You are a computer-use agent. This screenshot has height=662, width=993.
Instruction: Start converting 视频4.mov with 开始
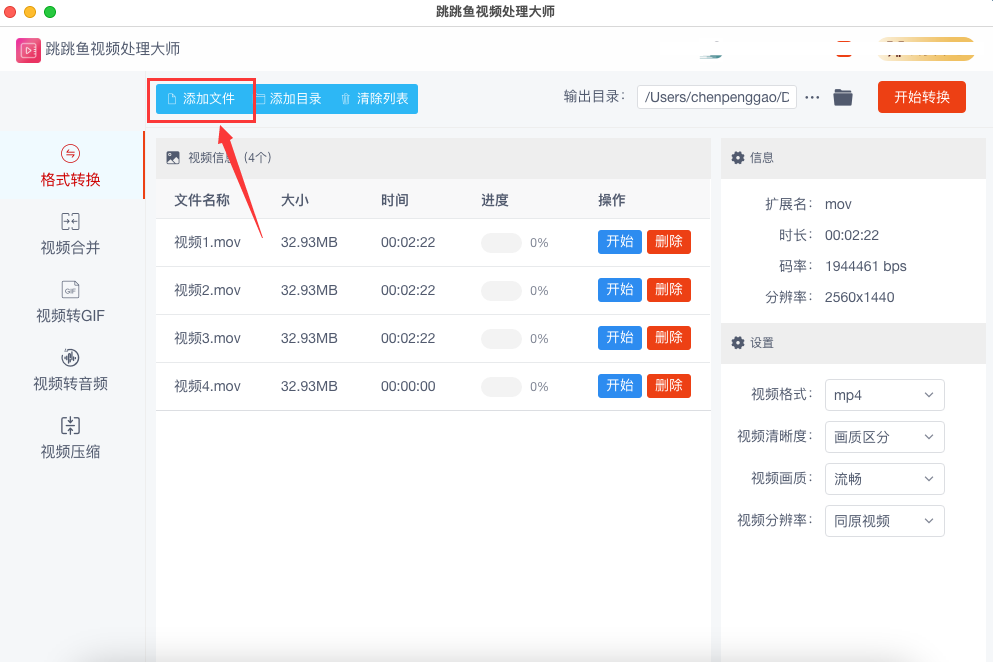pos(619,386)
